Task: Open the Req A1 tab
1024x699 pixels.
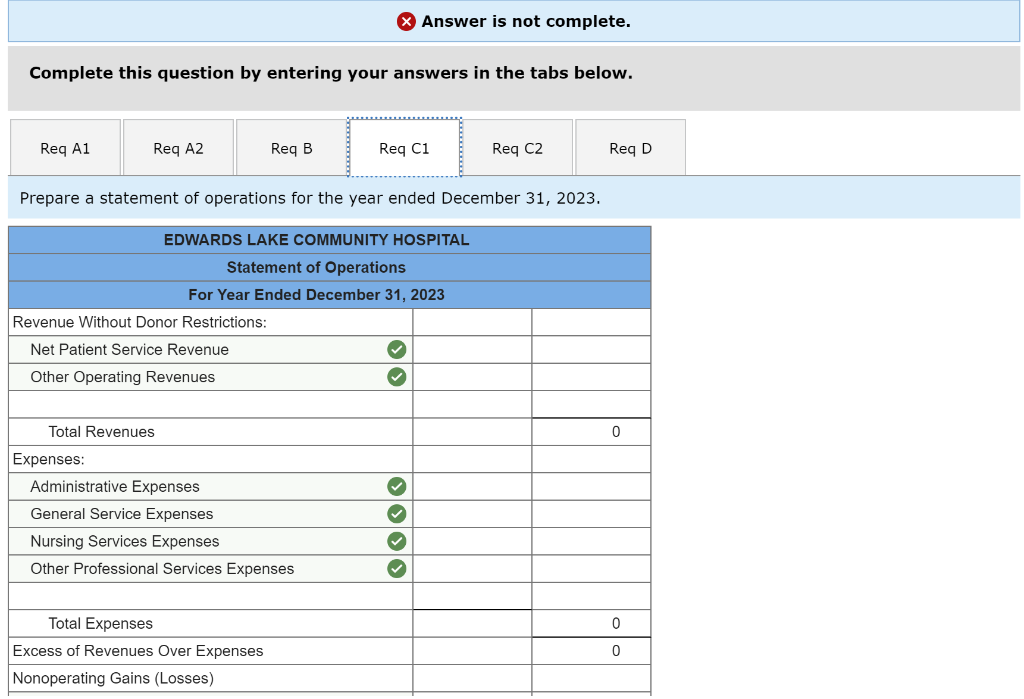Action: [x=65, y=148]
